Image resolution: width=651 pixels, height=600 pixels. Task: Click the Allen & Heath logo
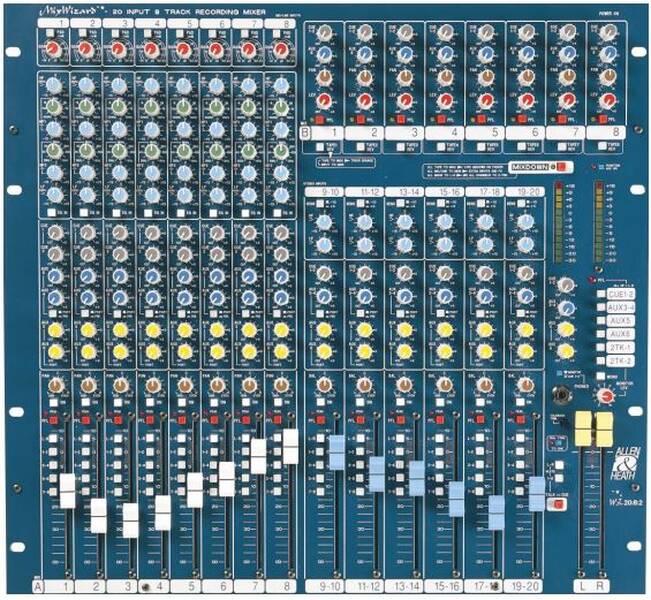click(x=623, y=464)
